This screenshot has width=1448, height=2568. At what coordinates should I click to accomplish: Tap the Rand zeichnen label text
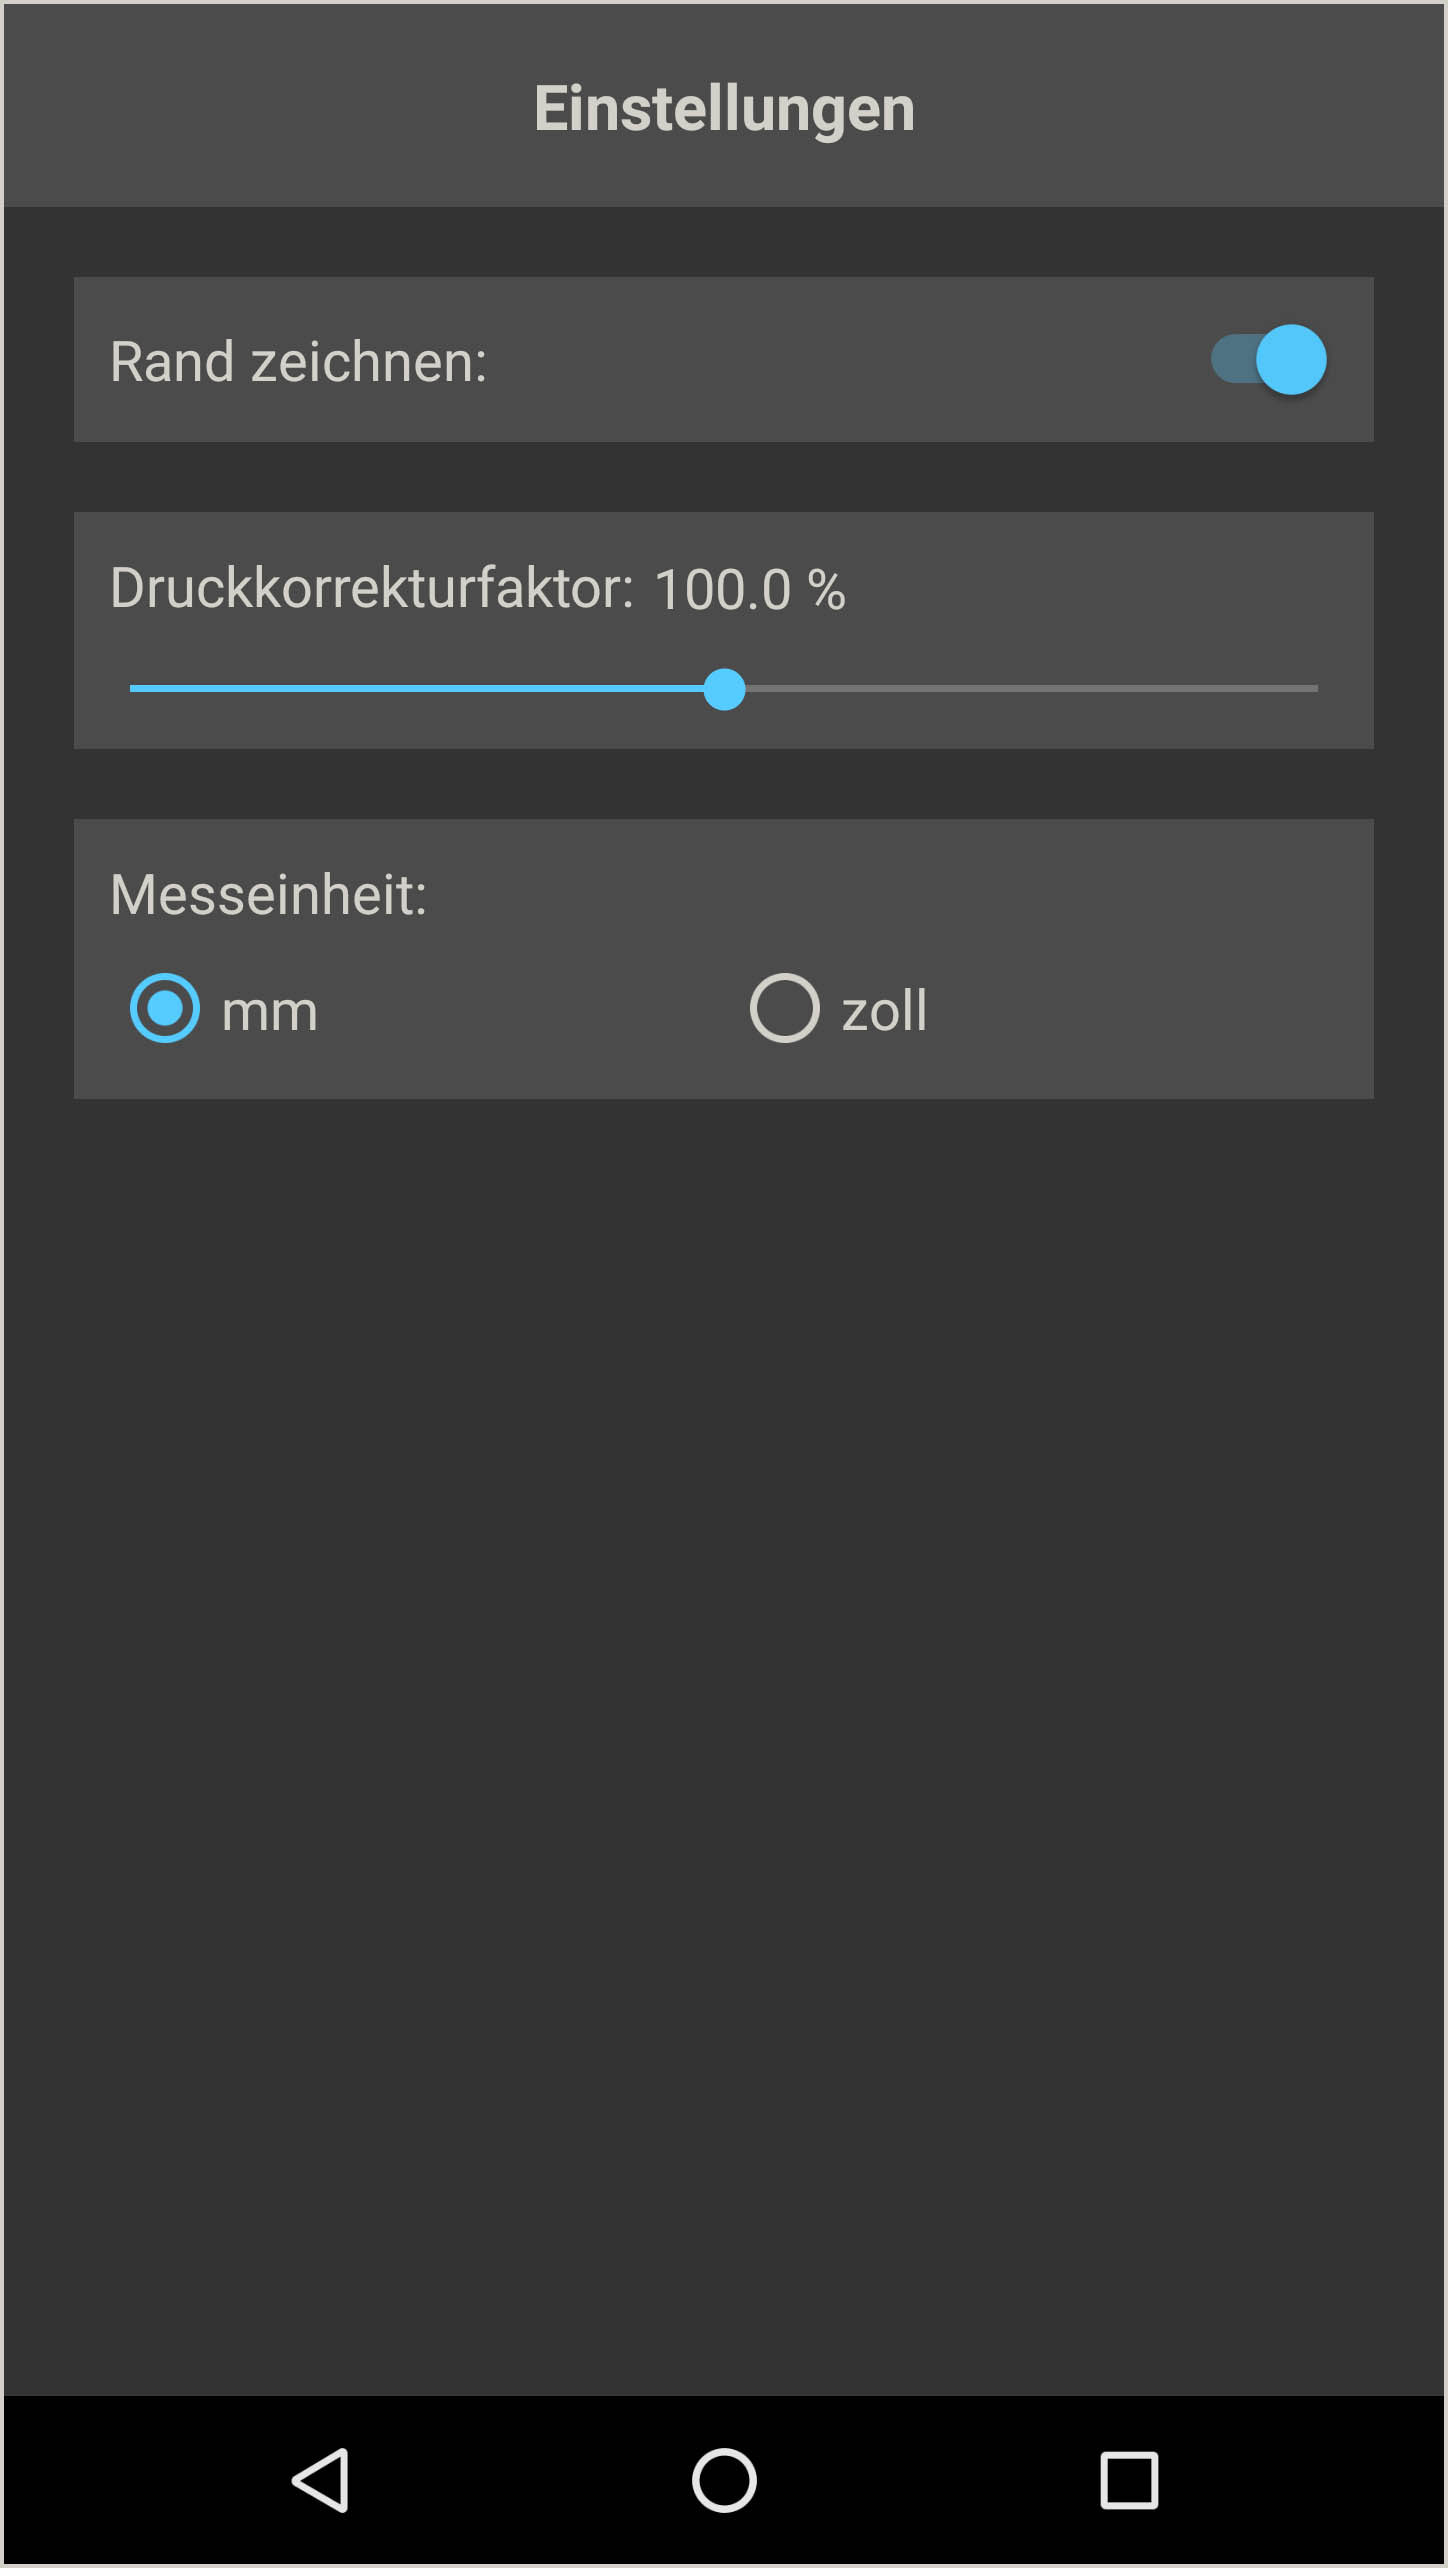pyautogui.click(x=298, y=362)
